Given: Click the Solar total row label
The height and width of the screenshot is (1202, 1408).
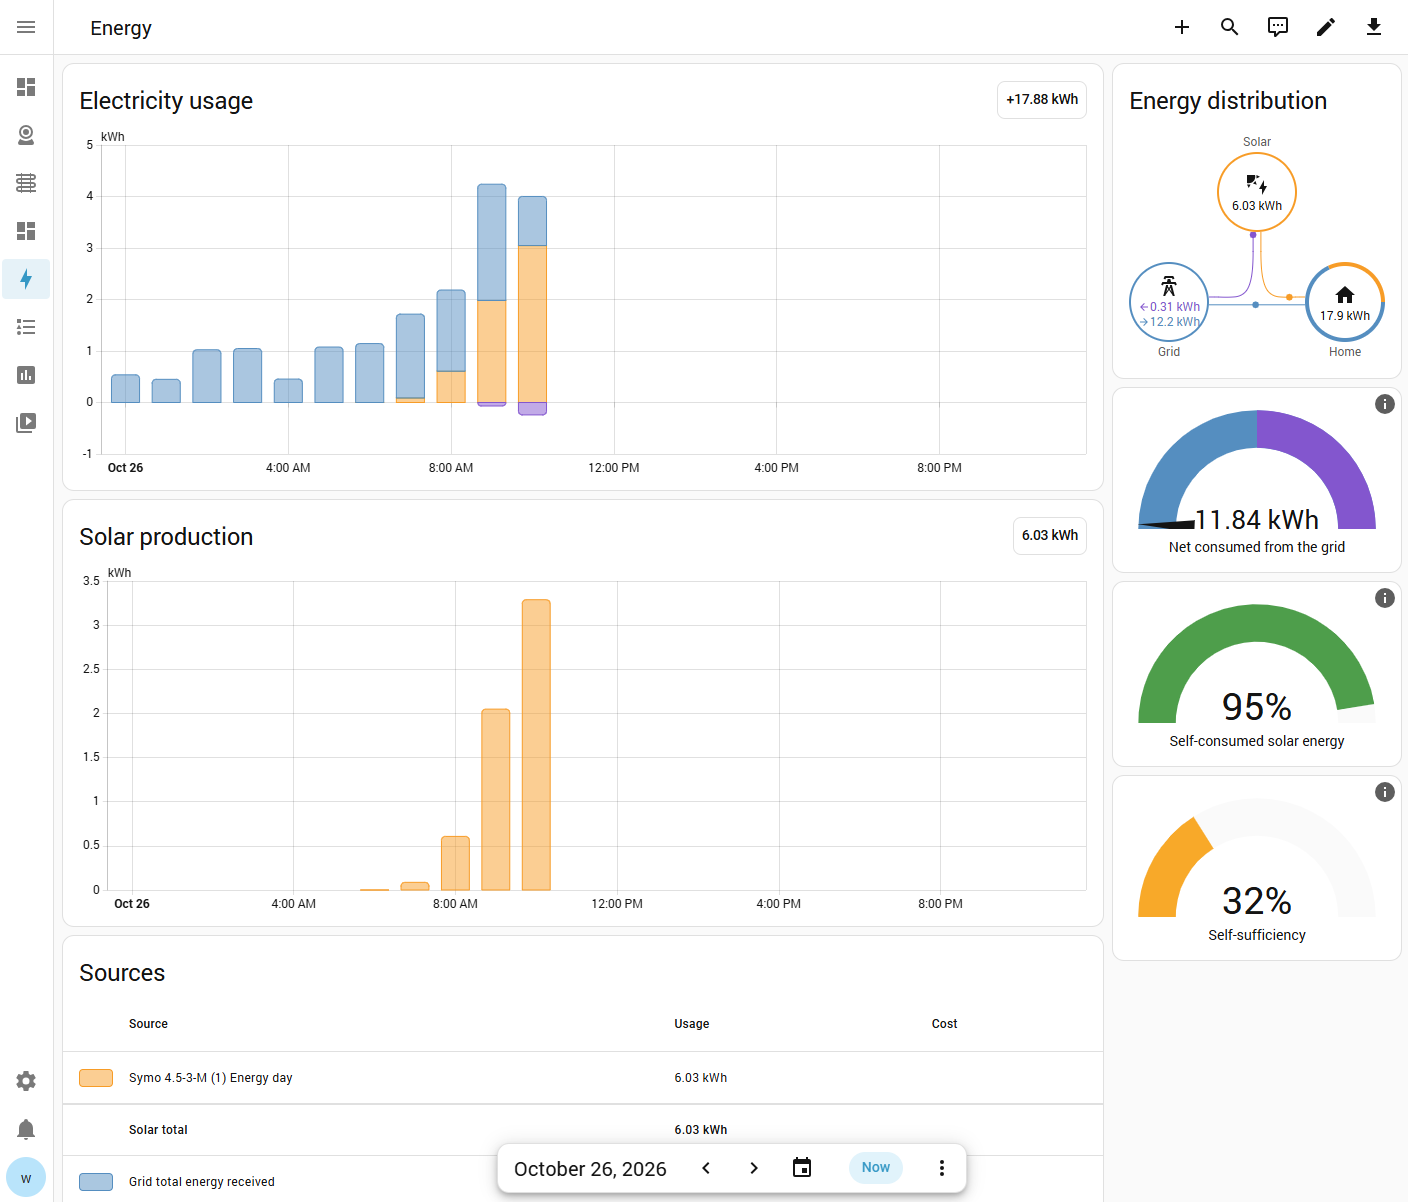Looking at the screenshot, I should (158, 1130).
